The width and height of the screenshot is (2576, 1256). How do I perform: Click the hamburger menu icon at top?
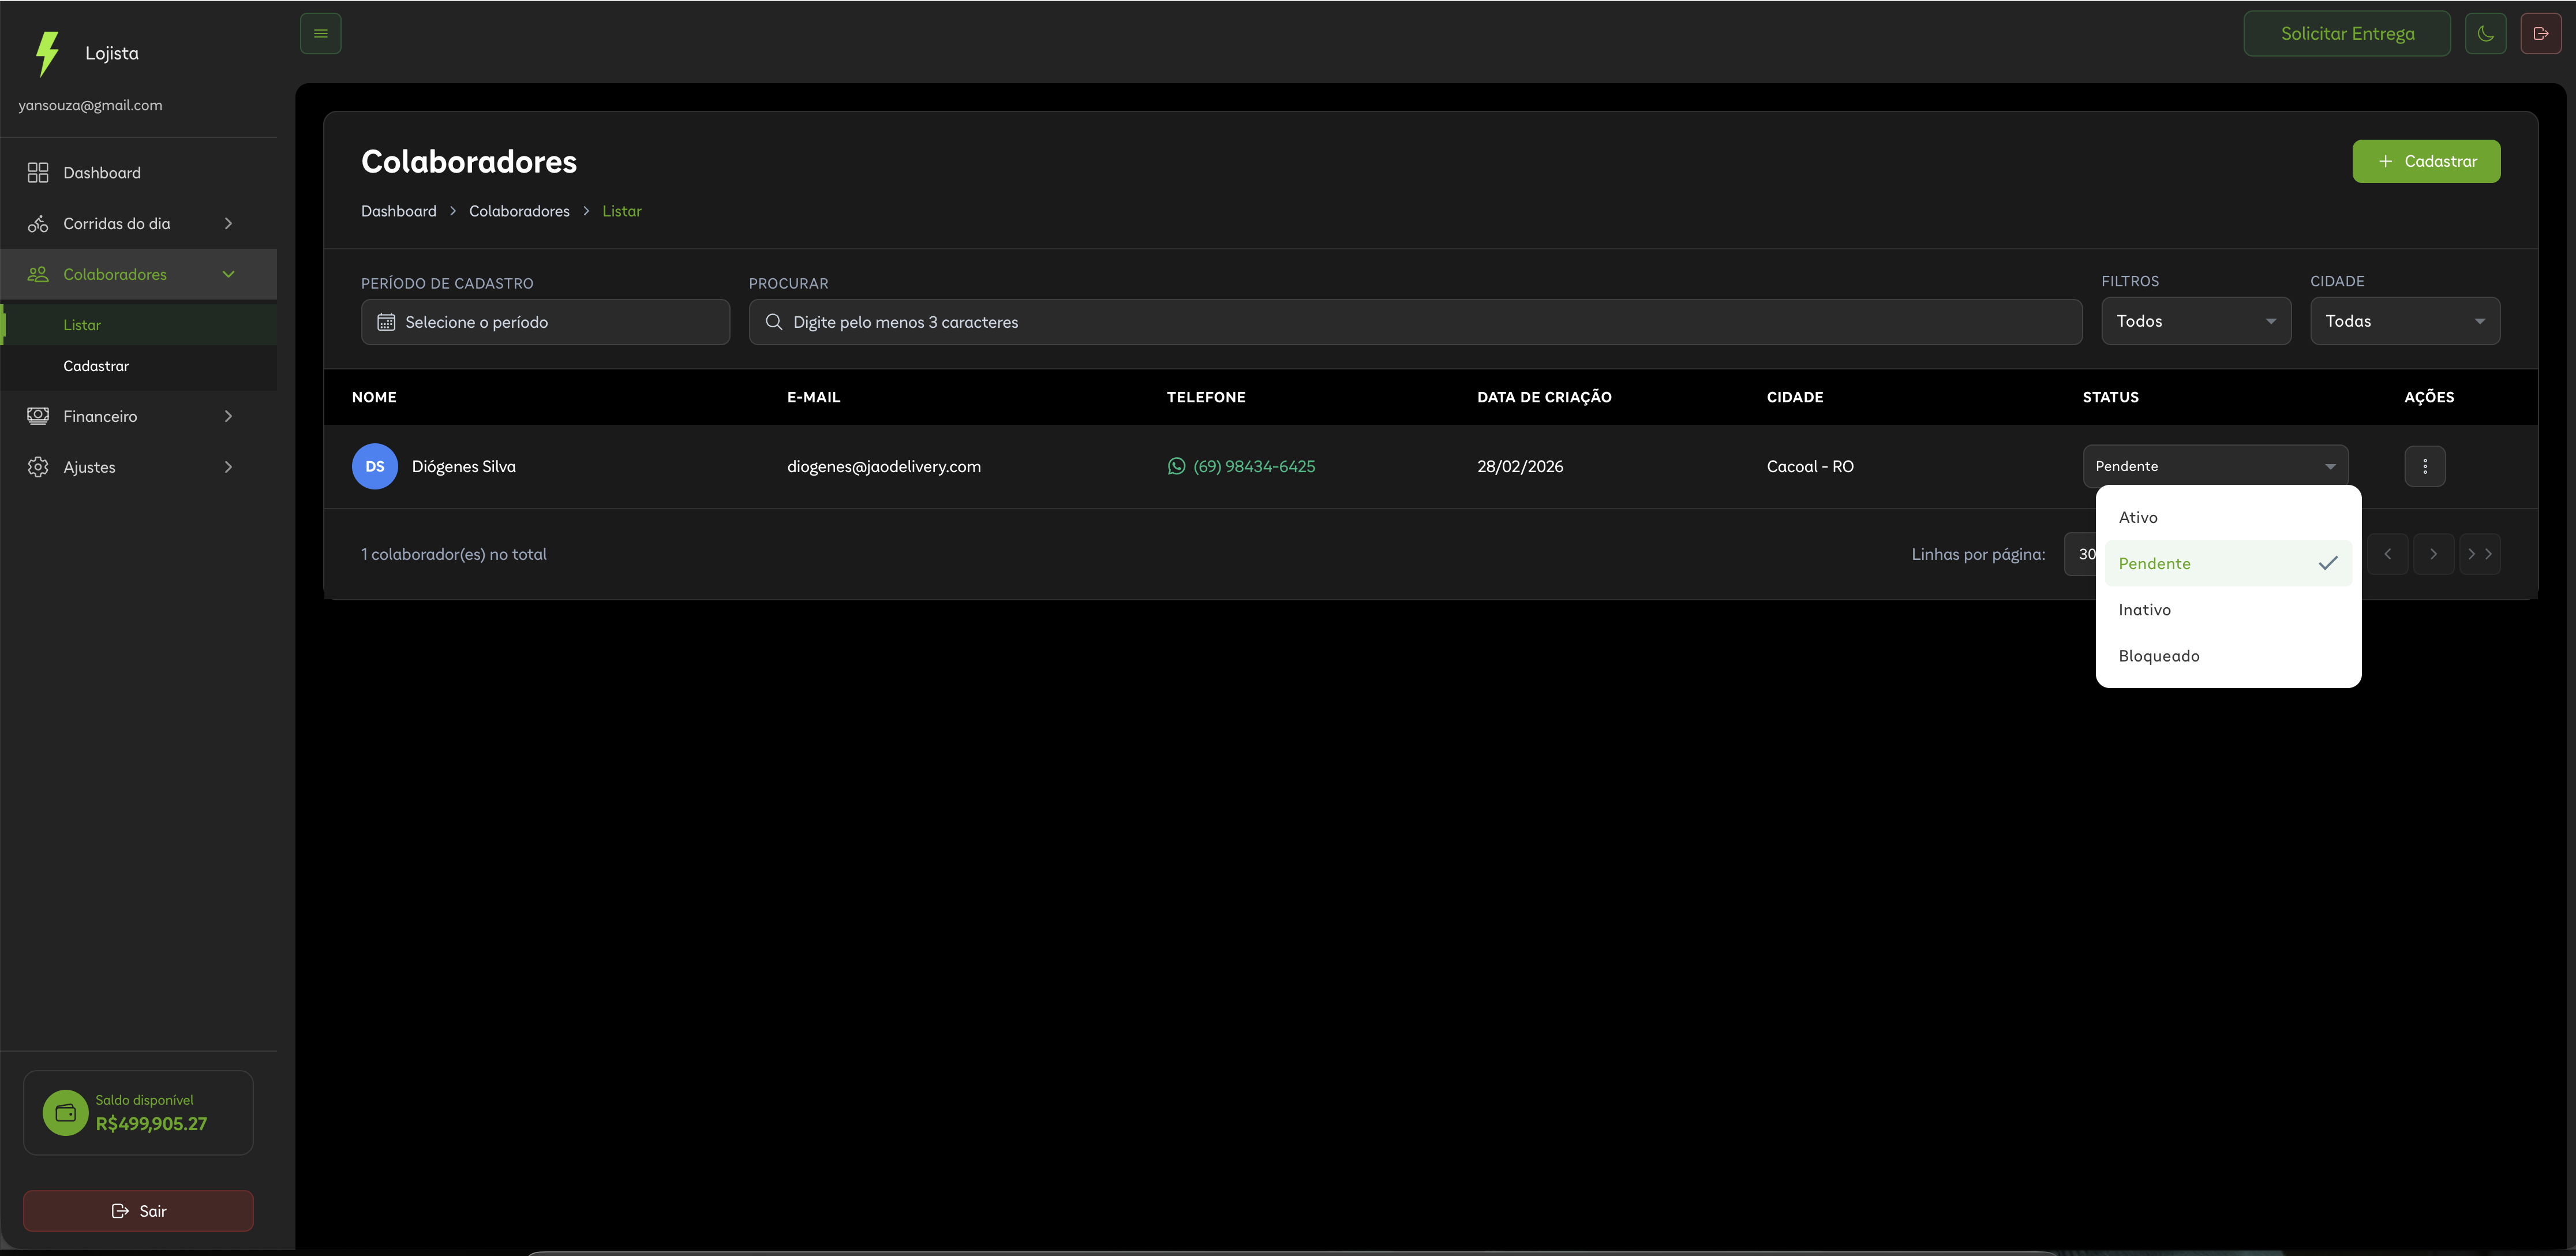click(x=320, y=33)
